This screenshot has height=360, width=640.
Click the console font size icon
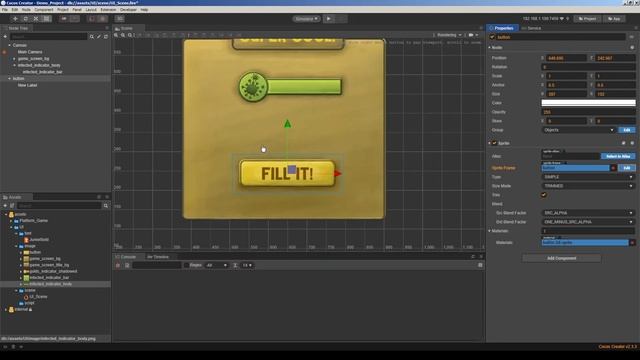click(x=235, y=265)
